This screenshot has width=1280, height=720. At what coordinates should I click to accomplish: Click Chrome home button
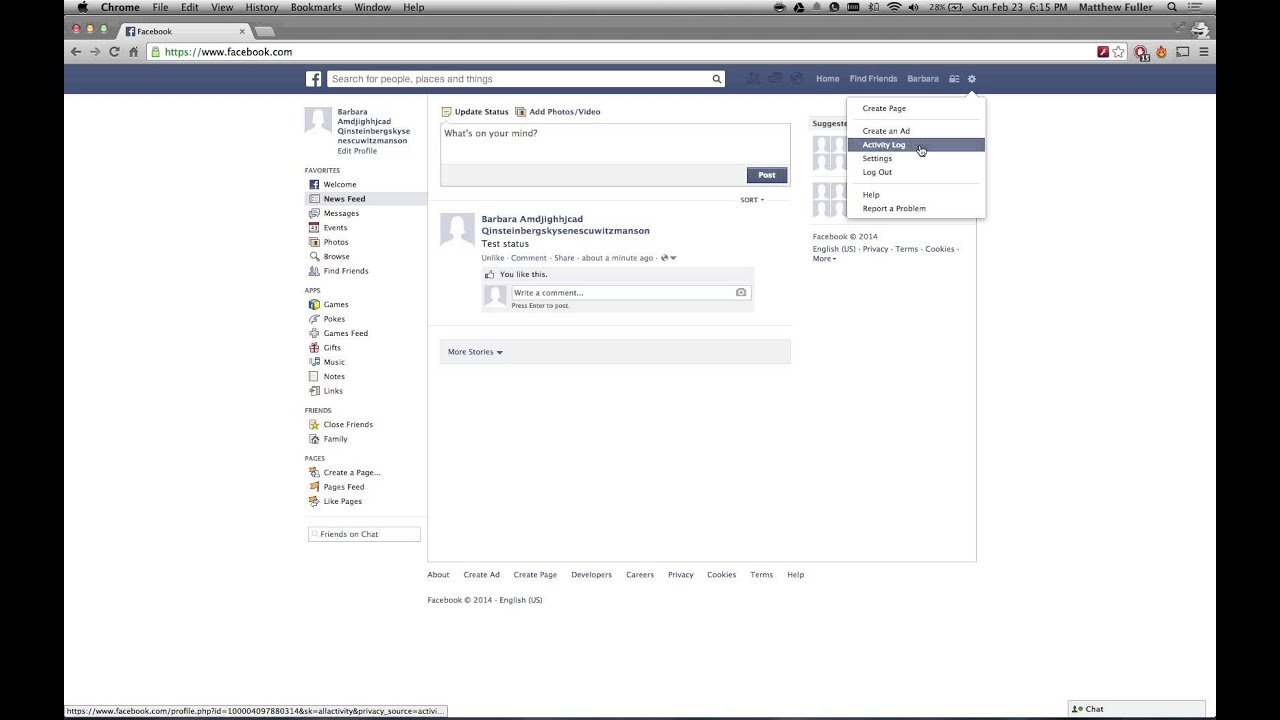133,52
